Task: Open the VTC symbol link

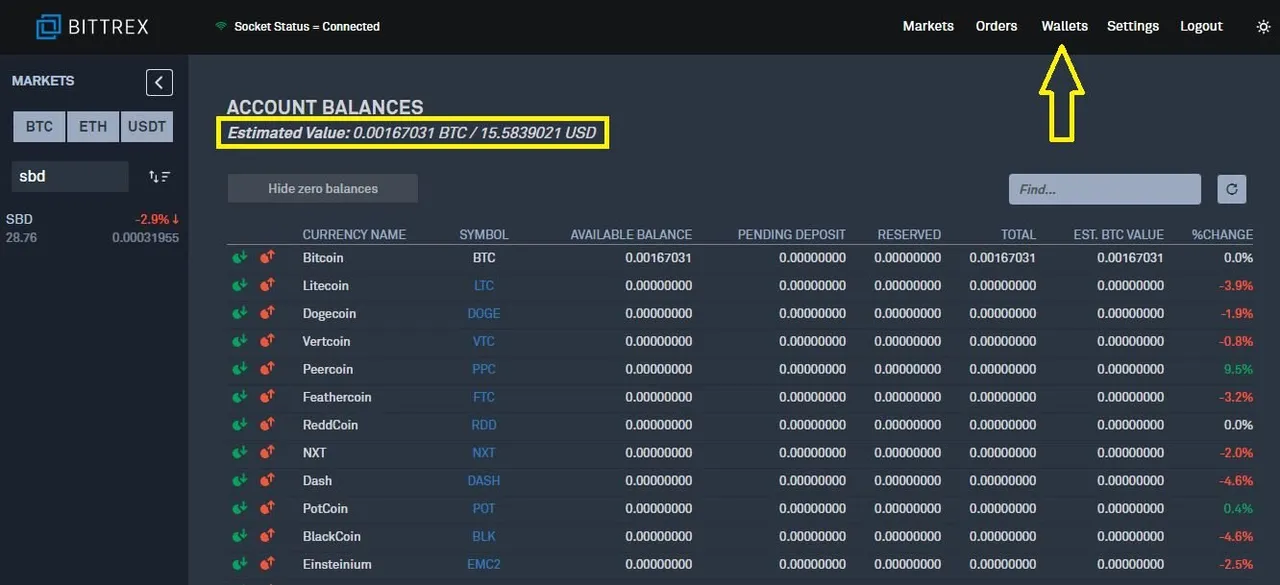Action: [484, 341]
